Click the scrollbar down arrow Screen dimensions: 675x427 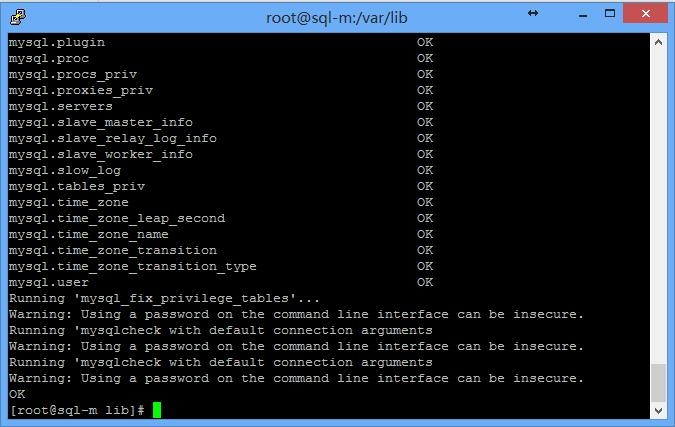(x=658, y=411)
